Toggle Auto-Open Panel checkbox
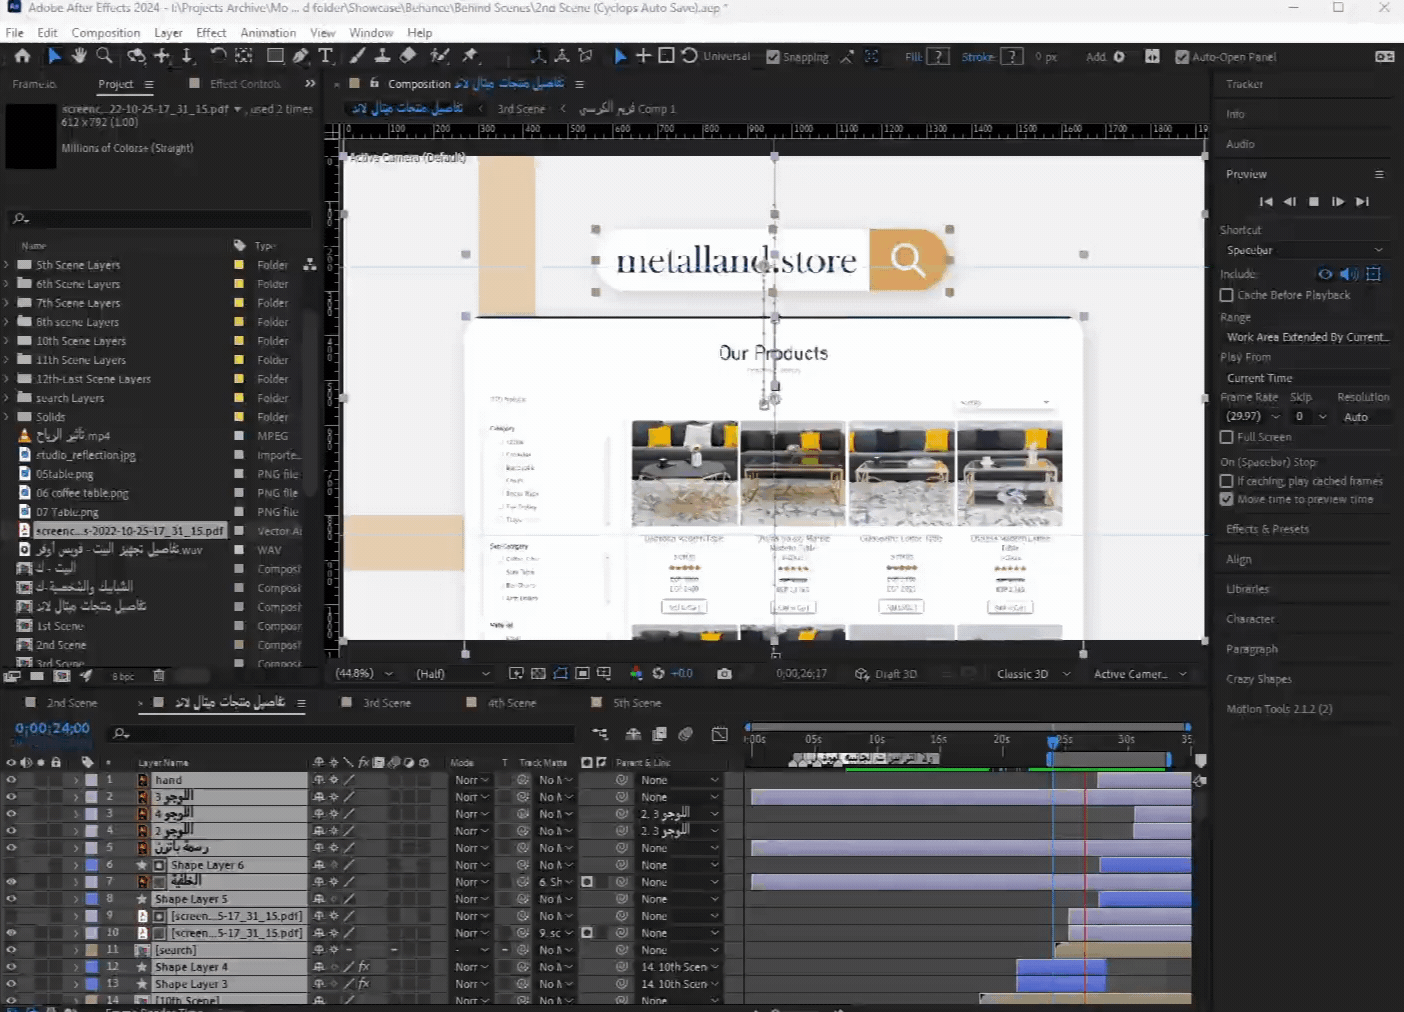The width and height of the screenshot is (1404, 1012). pyautogui.click(x=1182, y=57)
